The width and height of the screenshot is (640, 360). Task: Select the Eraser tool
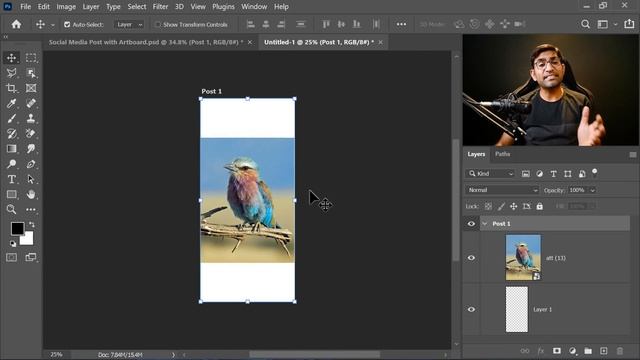click(31, 133)
